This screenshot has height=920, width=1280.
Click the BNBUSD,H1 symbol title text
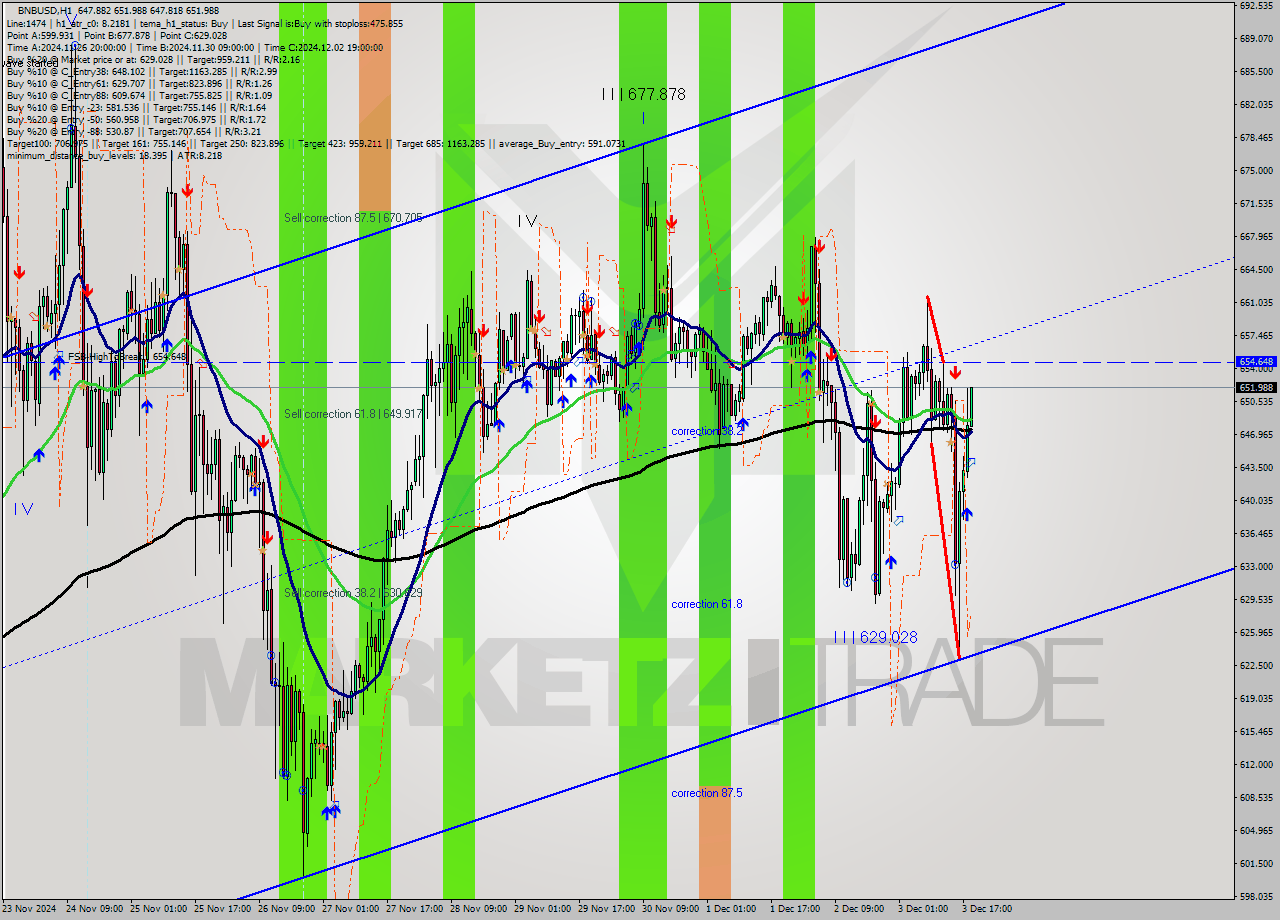point(45,10)
